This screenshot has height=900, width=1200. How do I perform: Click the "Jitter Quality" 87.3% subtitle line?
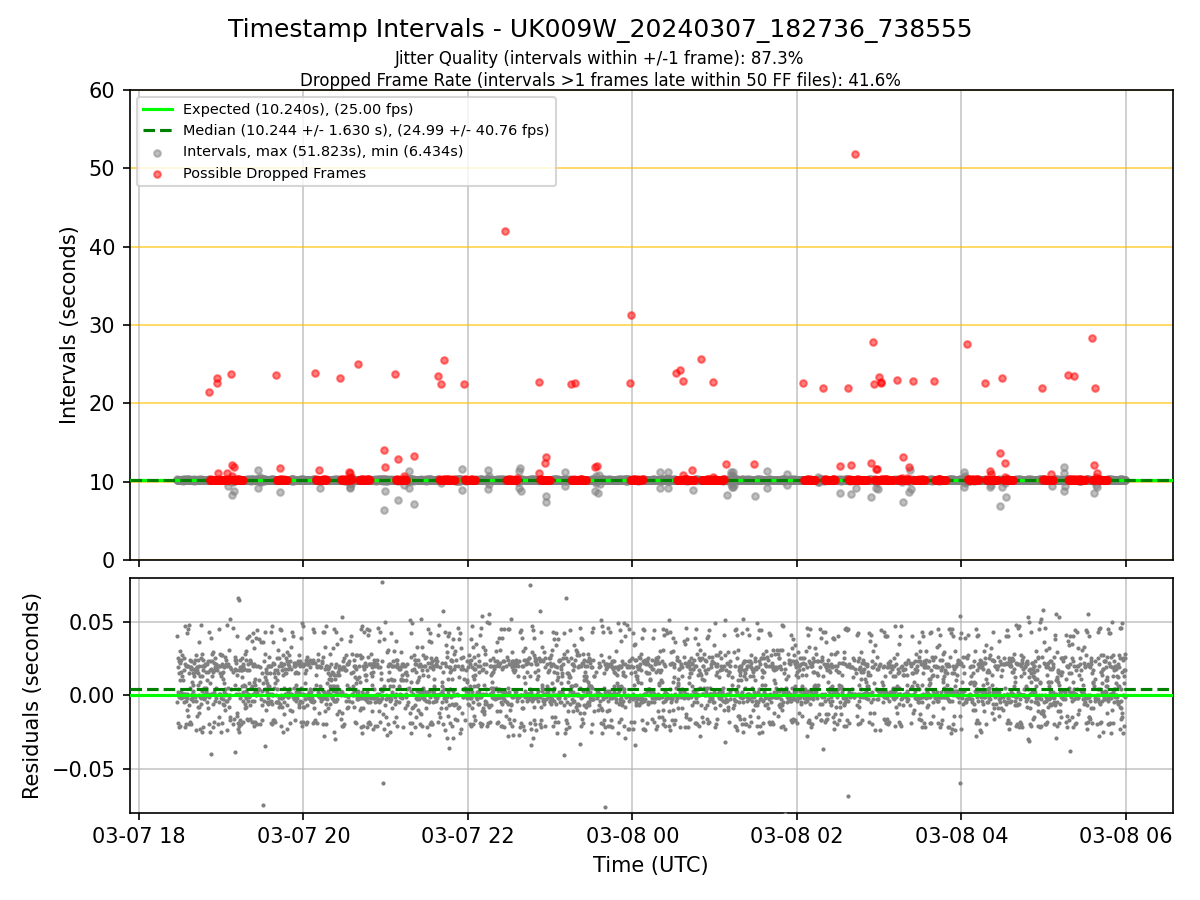pyautogui.click(x=599, y=59)
